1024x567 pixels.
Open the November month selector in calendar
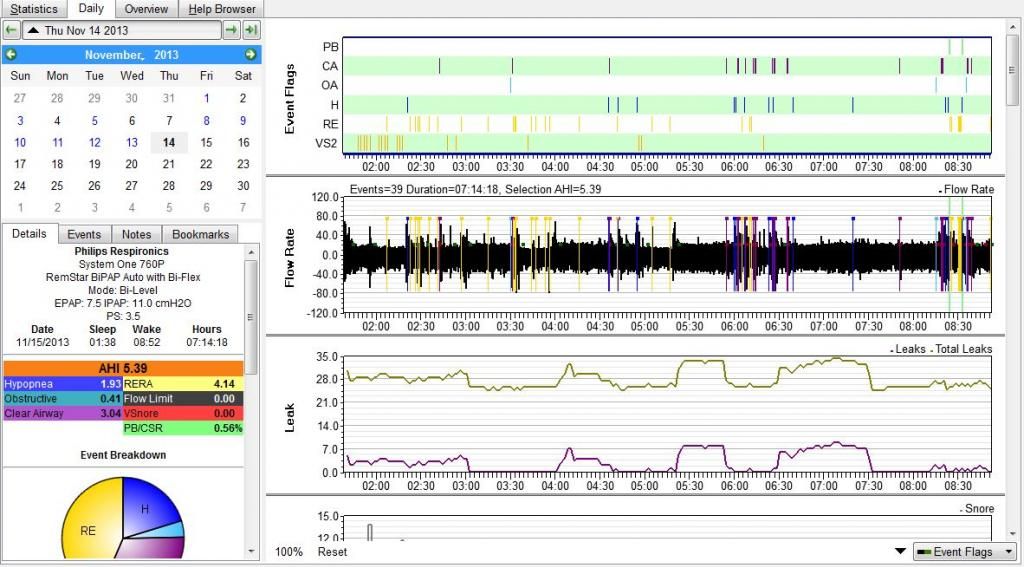click(116, 55)
